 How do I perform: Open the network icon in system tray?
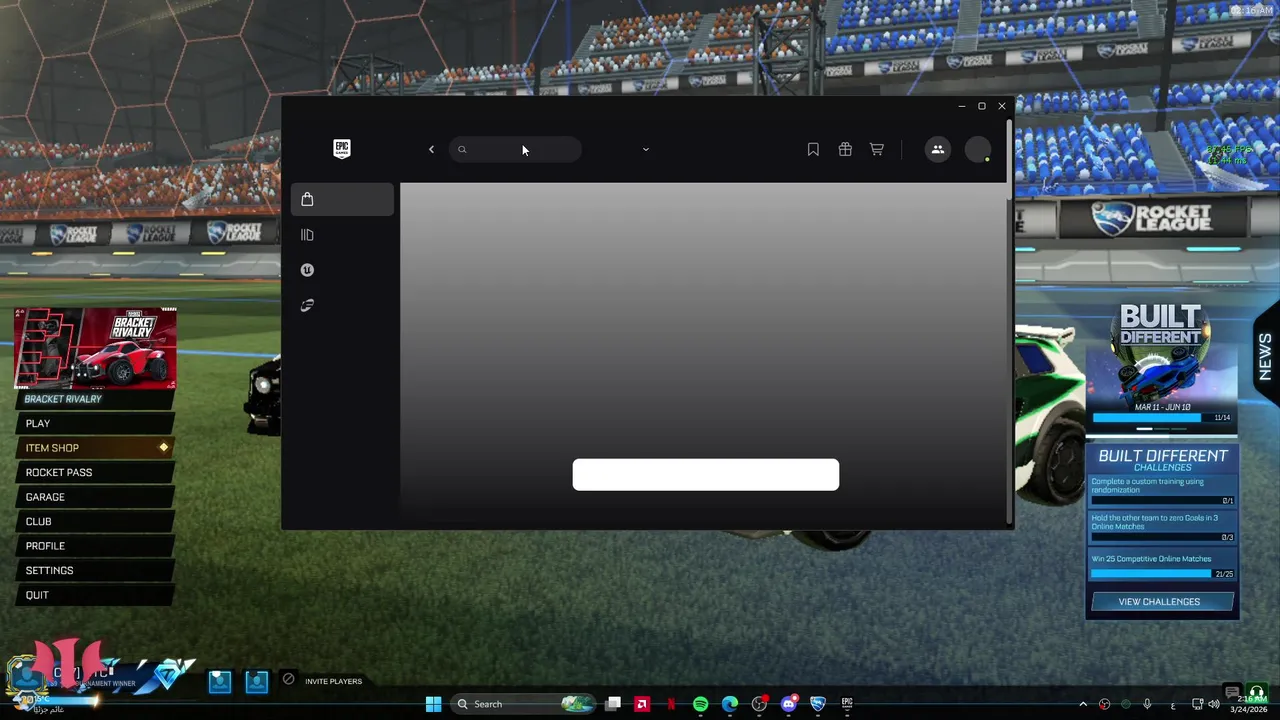click(1198, 704)
